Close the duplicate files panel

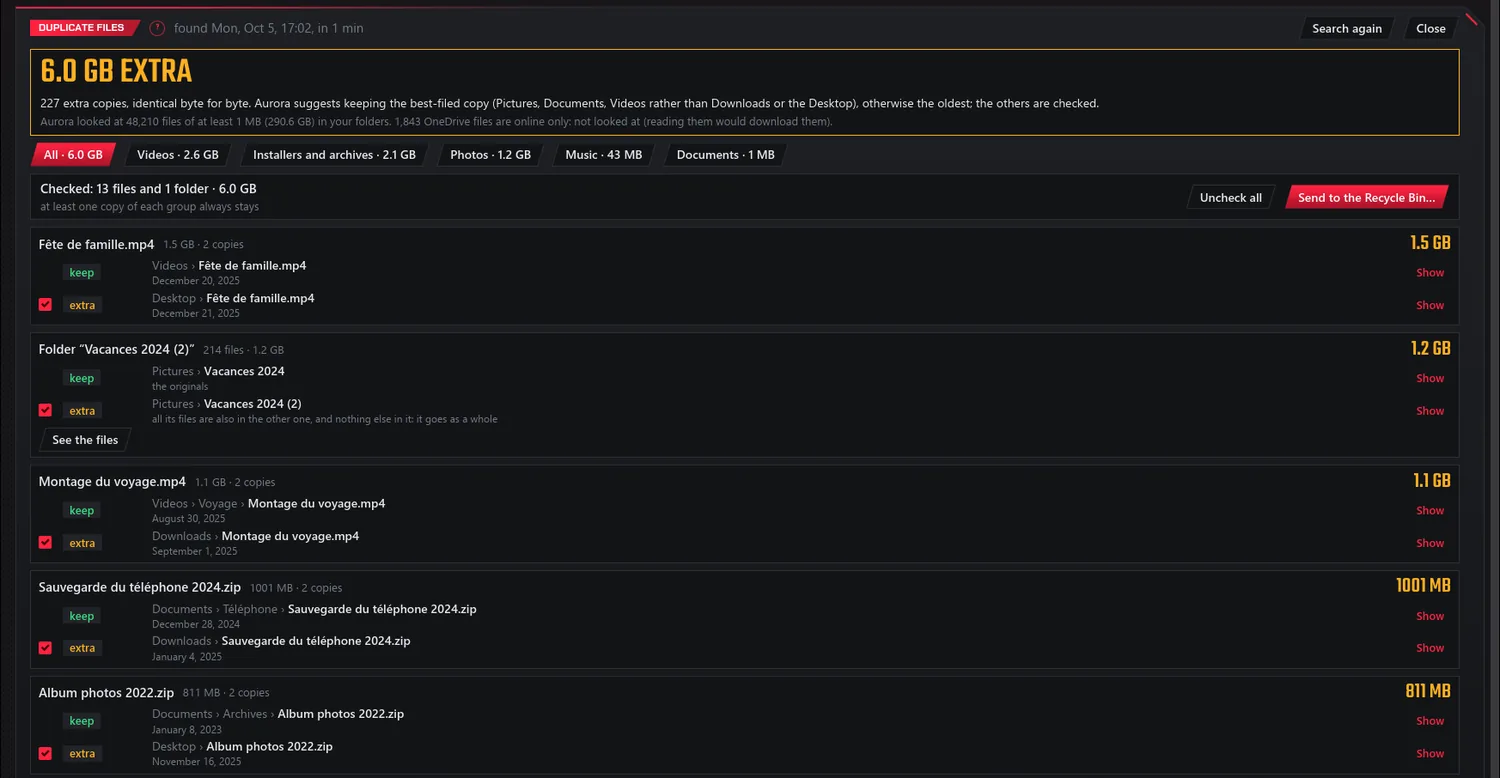click(1431, 28)
